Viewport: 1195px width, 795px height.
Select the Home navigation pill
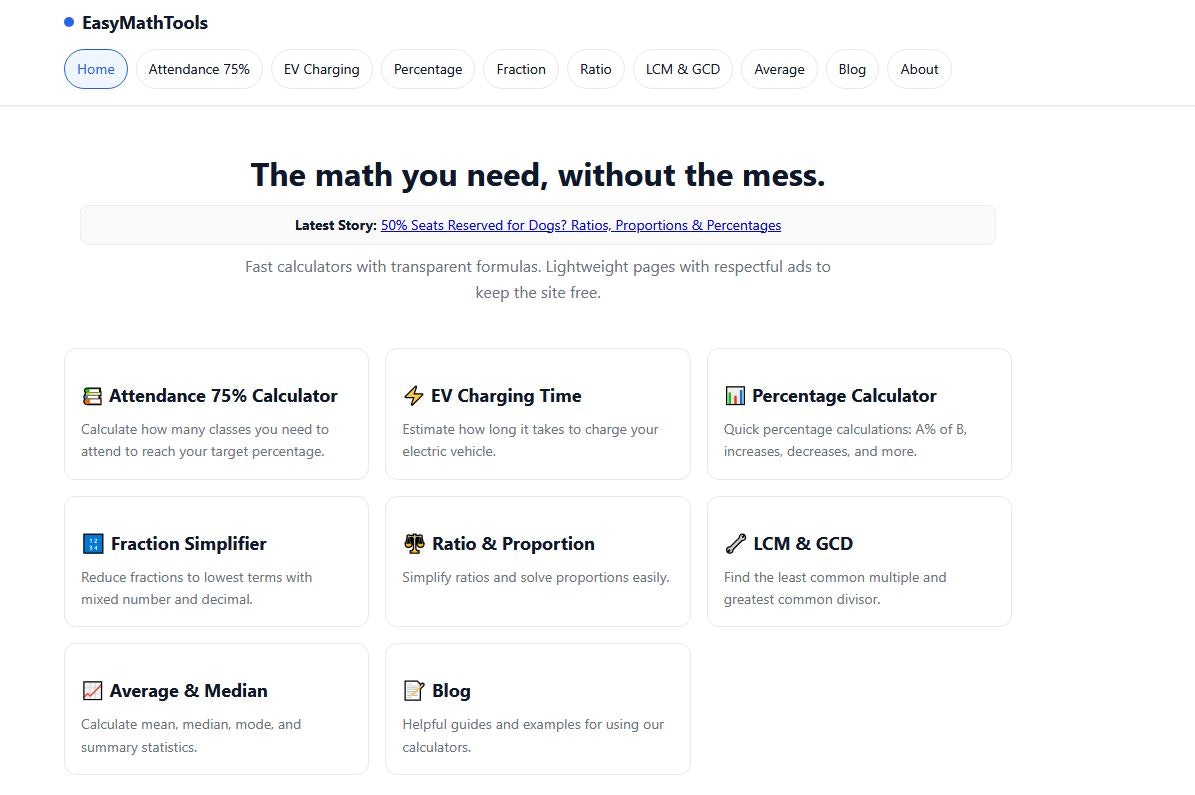click(95, 69)
